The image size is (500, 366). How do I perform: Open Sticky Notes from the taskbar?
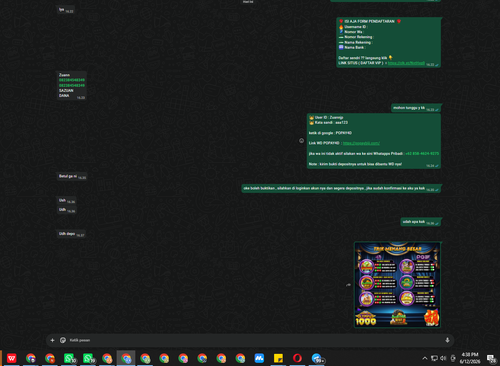click(278, 358)
